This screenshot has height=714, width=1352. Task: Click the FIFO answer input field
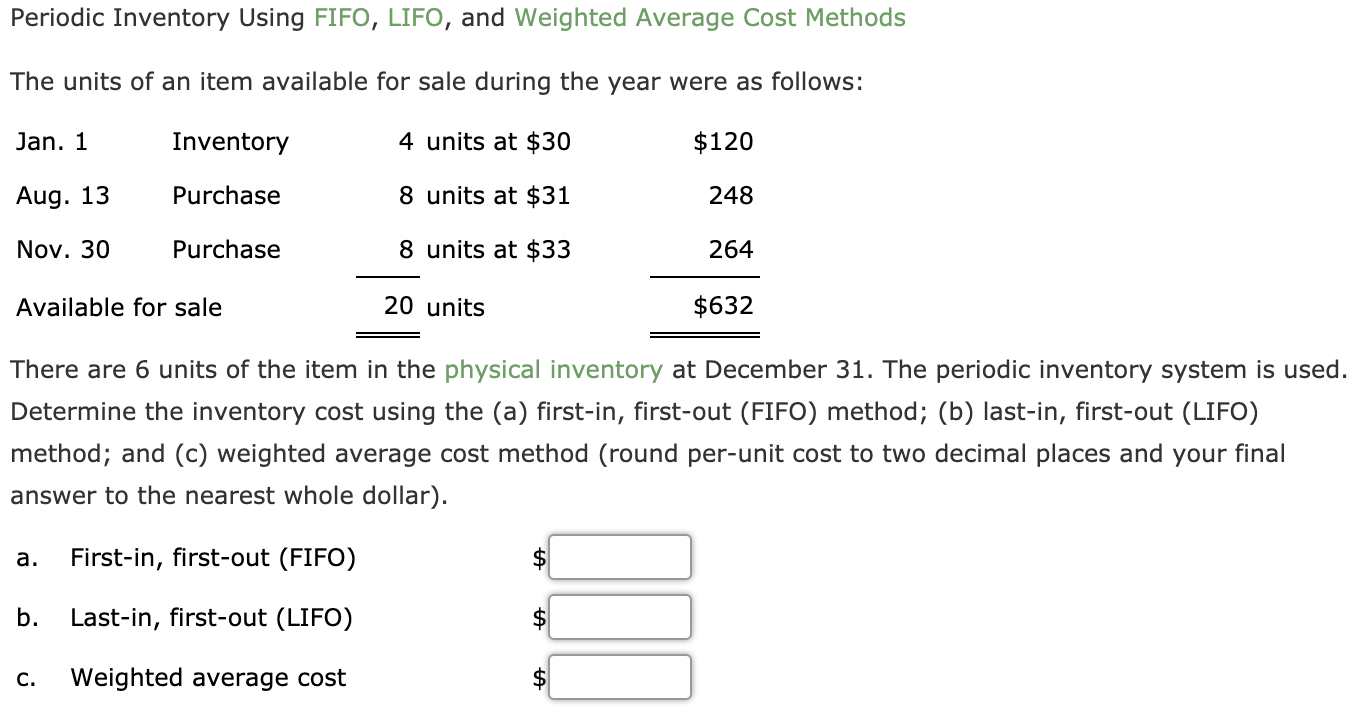coord(618,557)
